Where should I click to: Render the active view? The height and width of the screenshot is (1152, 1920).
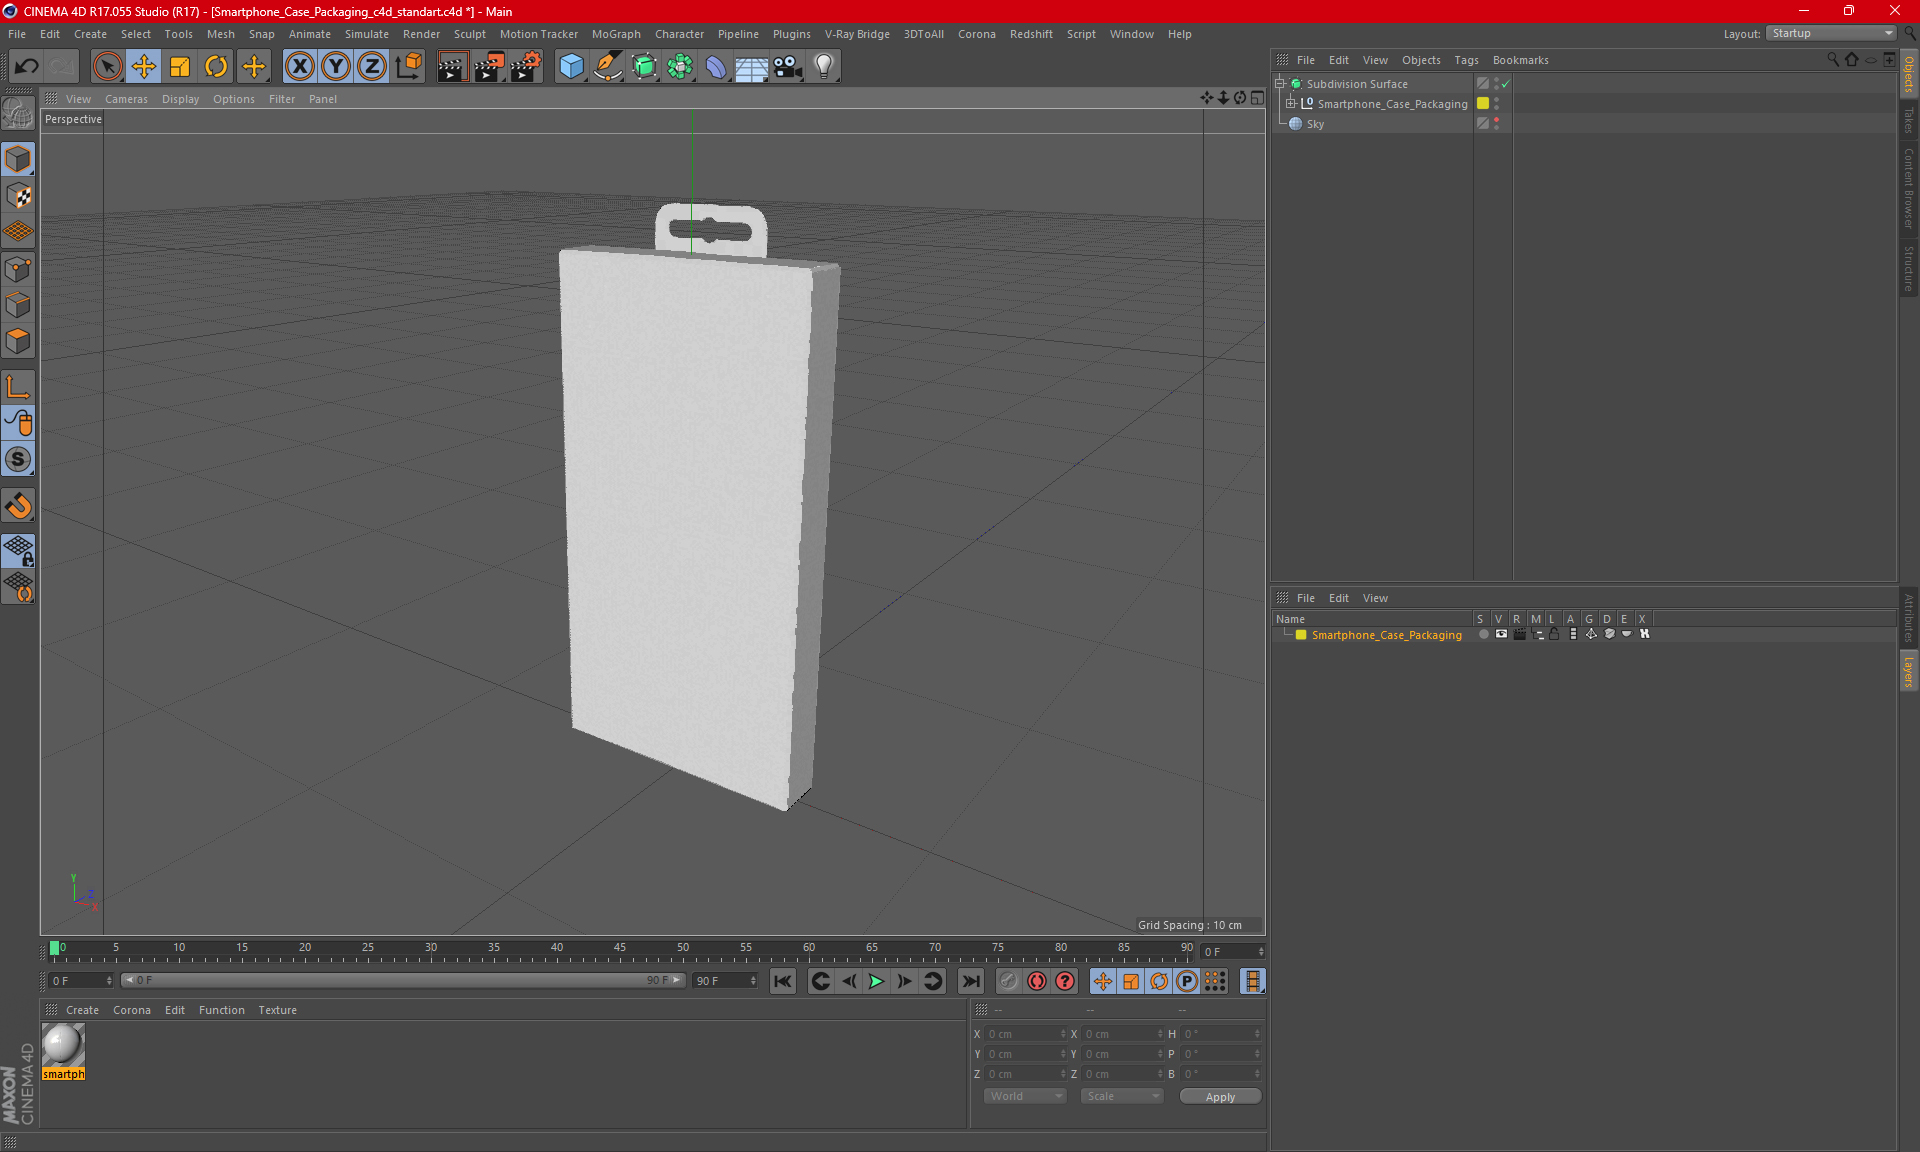[452, 67]
